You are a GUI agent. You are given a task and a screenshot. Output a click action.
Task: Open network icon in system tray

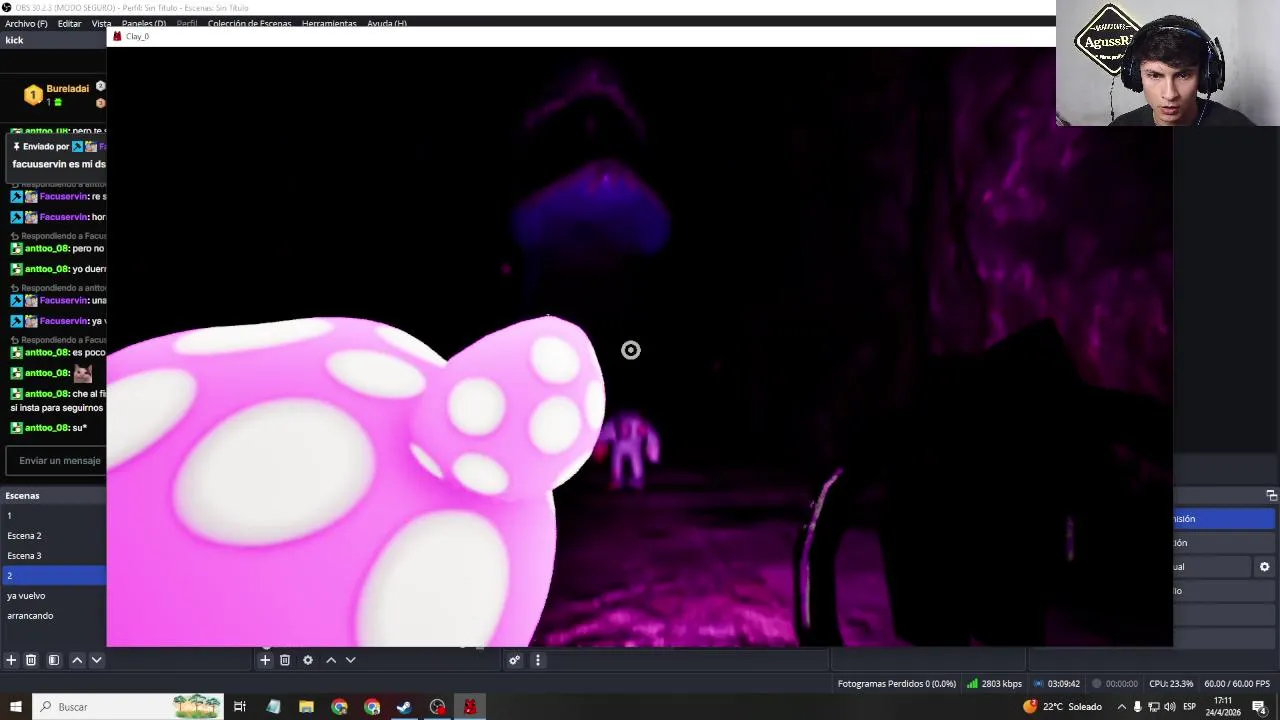tap(1153, 707)
